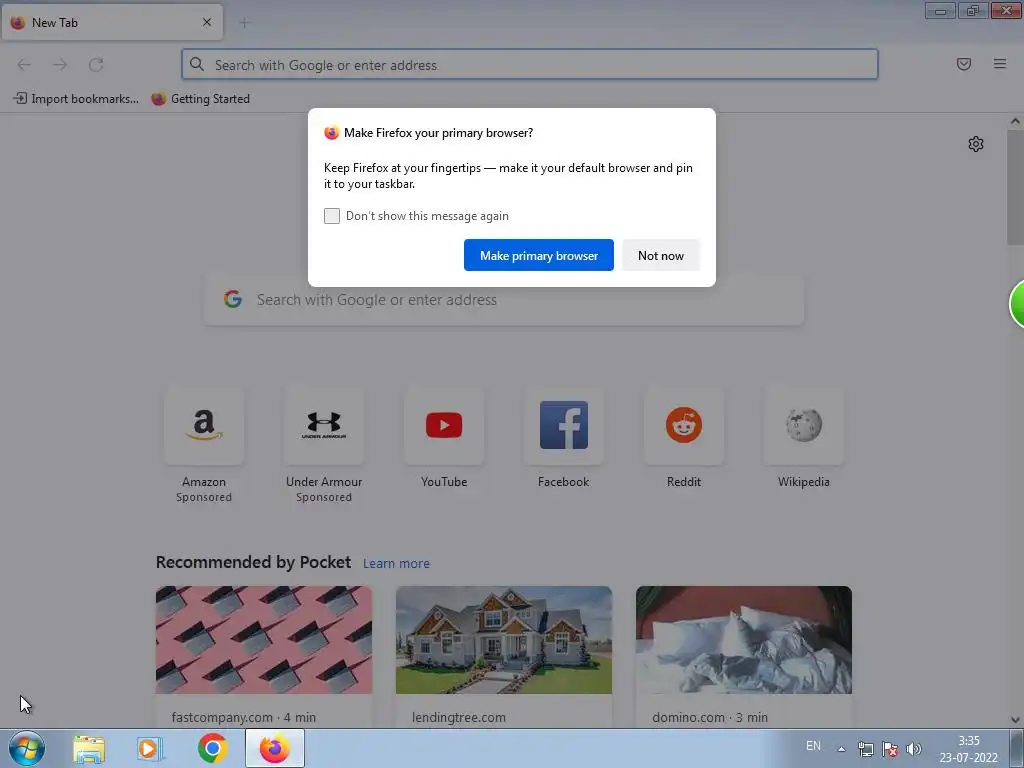The width and height of the screenshot is (1024, 768).
Task: Open Import bookmarks toolbar item
Action: pos(76,99)
